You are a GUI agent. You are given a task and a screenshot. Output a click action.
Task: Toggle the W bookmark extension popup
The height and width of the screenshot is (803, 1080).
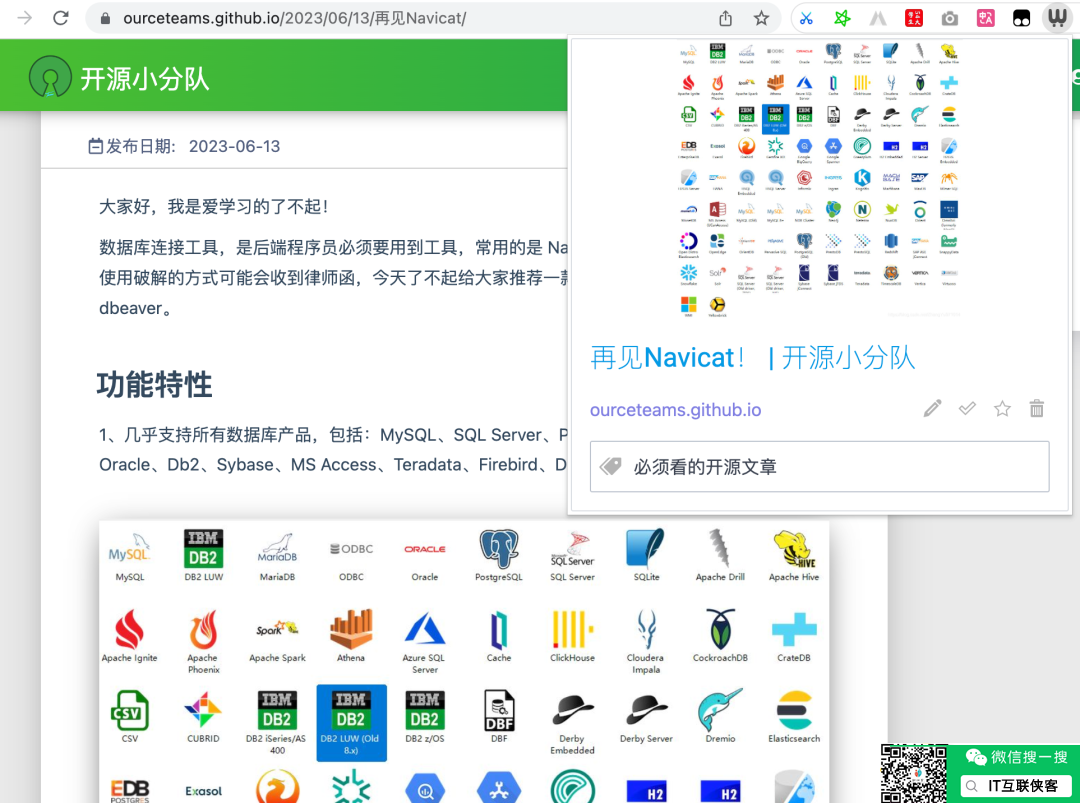(1057, 18)
